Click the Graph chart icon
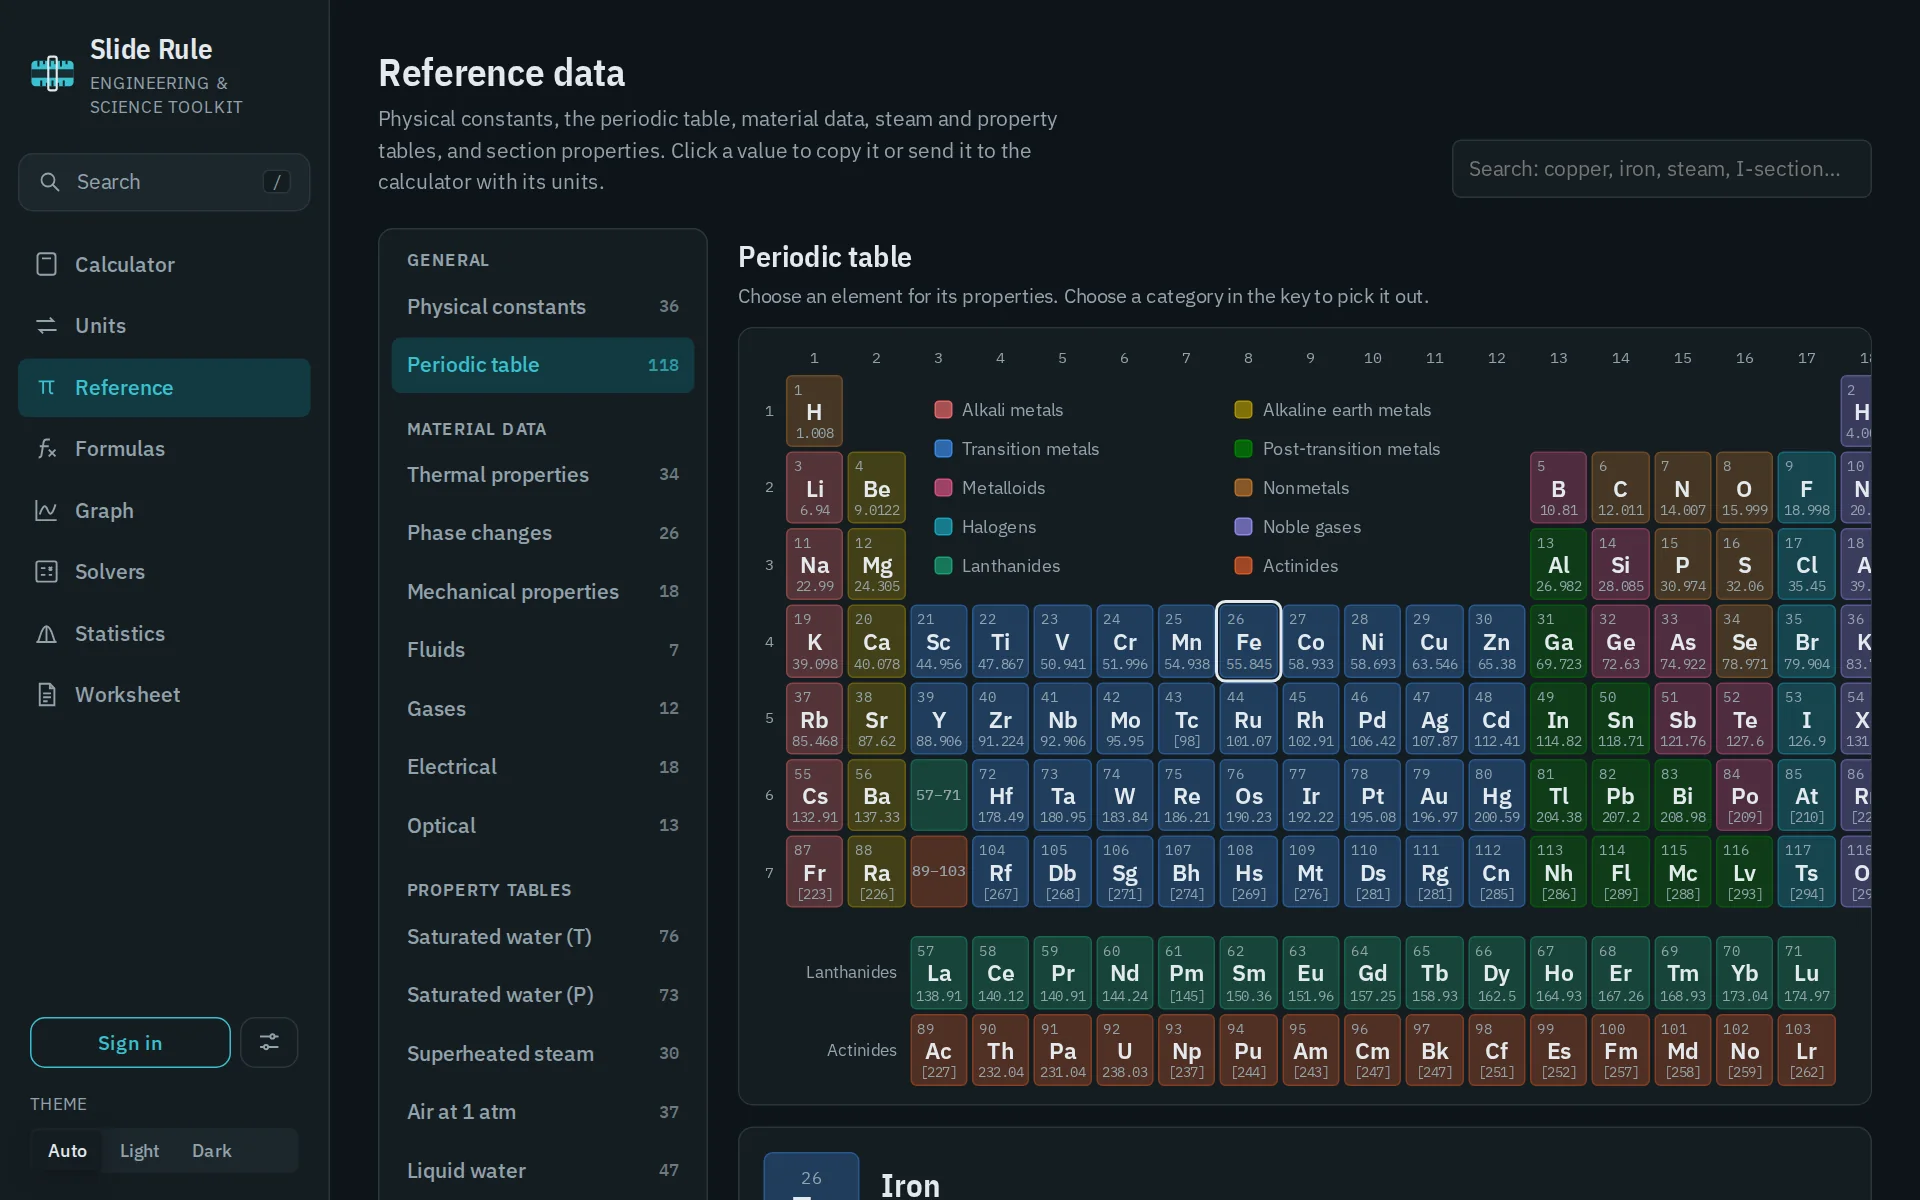 pyautogui.click(x=46, y=510)
